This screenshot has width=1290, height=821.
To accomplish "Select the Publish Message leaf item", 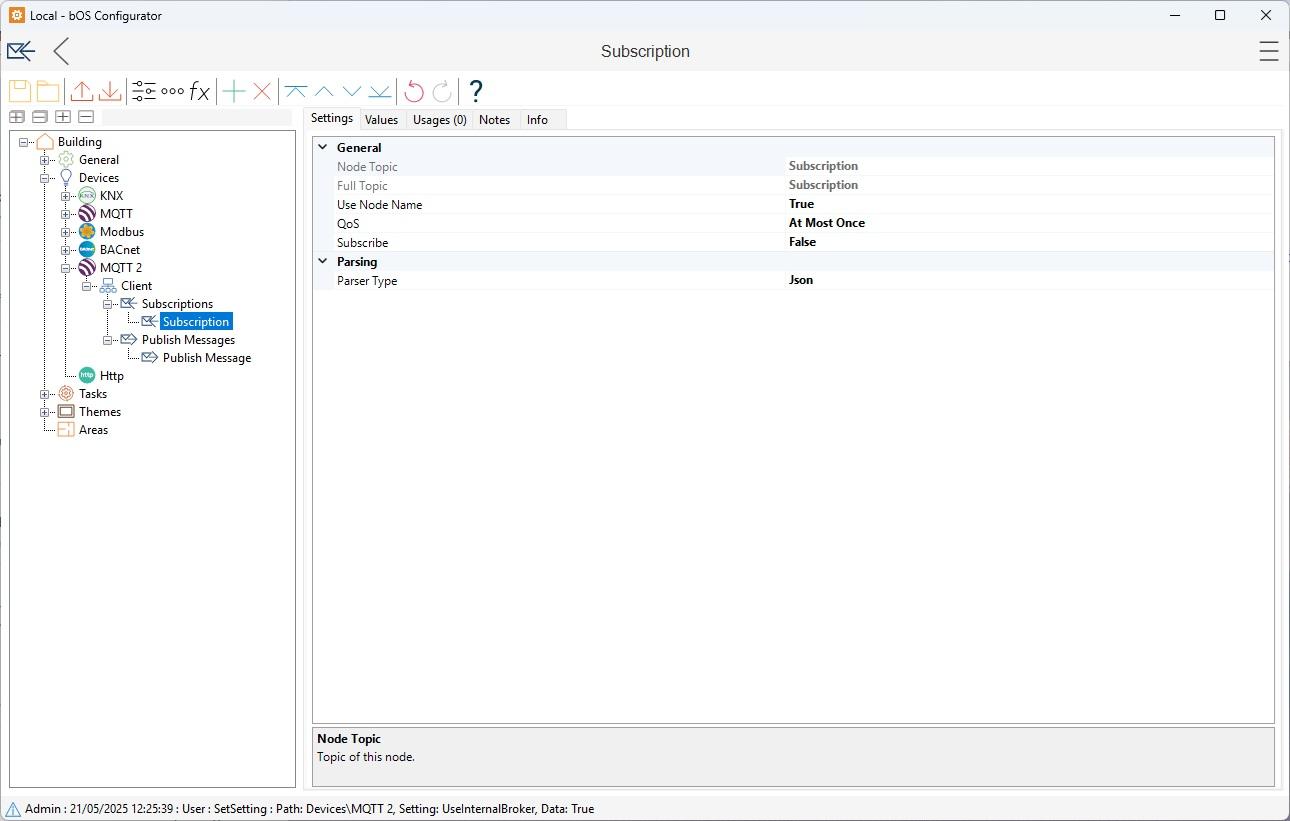I will tap(207, 358).
